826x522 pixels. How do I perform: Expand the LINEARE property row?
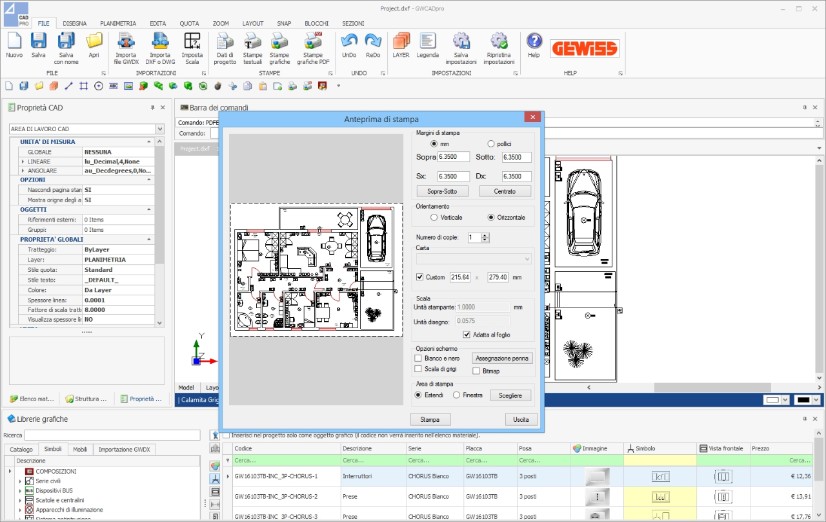23,162
